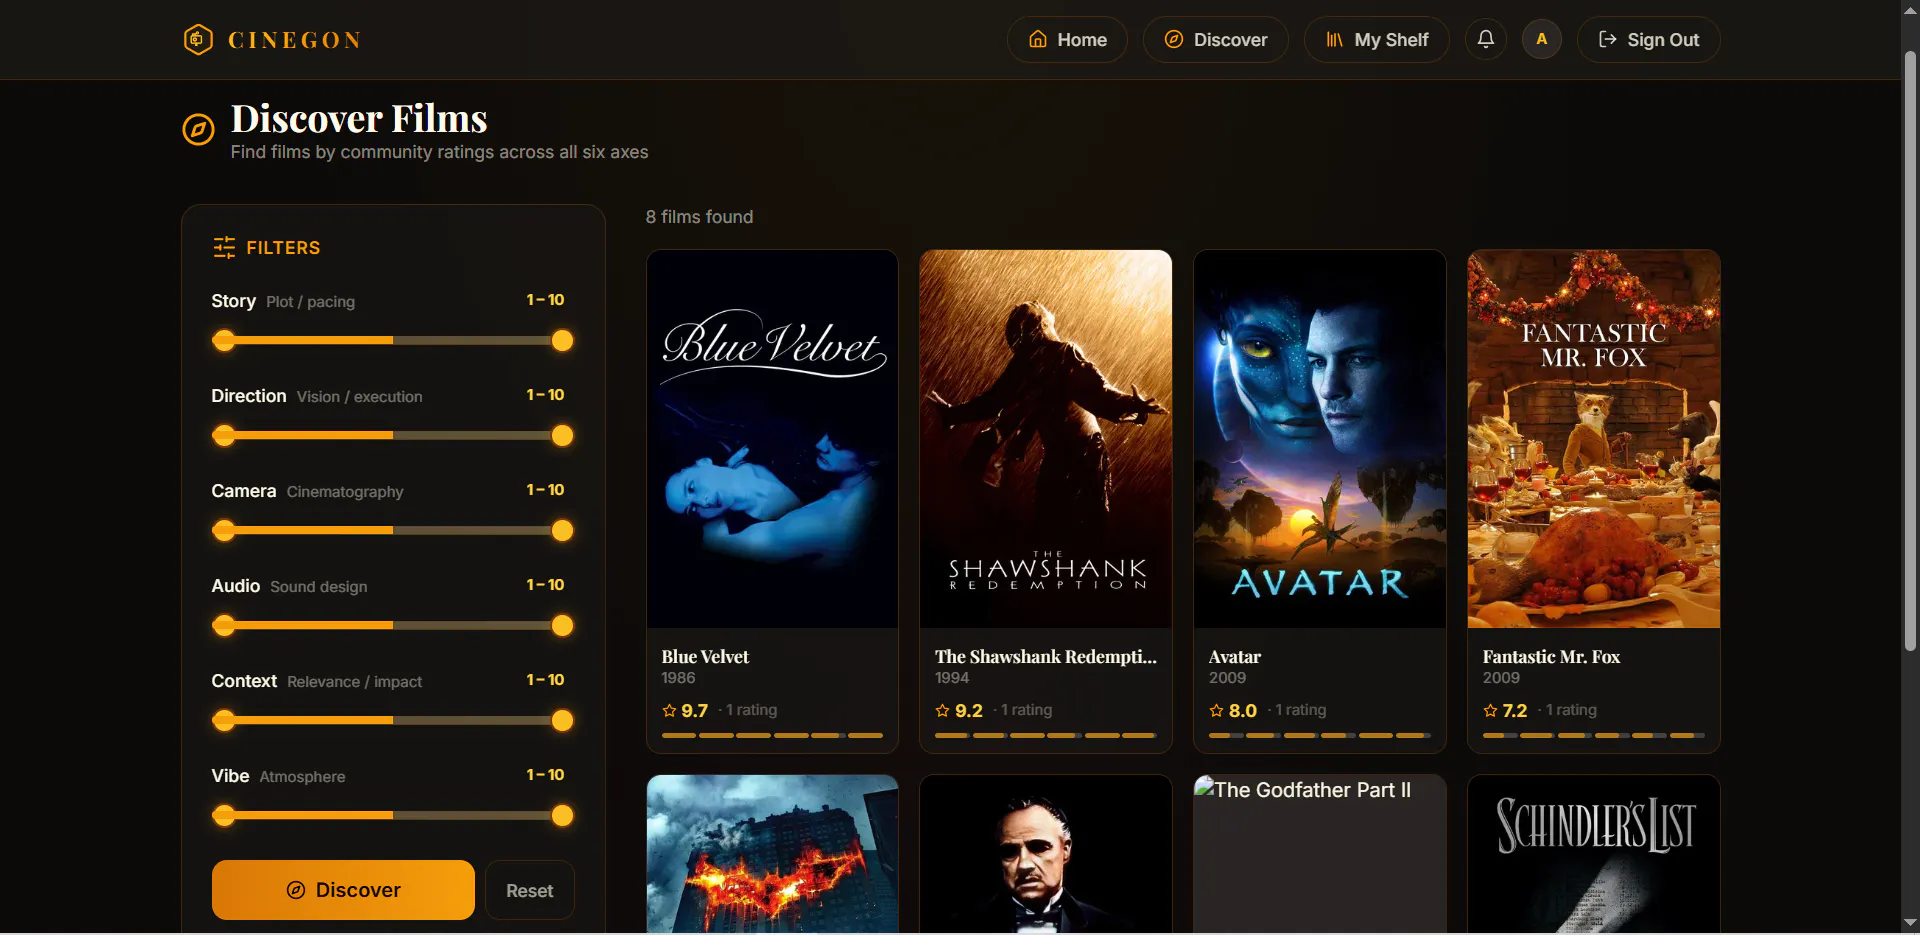Image resolution: width=1920 pixels, height=935 pixels.
Task: Click the Blue Velvet title text
Action: point(705,657)
